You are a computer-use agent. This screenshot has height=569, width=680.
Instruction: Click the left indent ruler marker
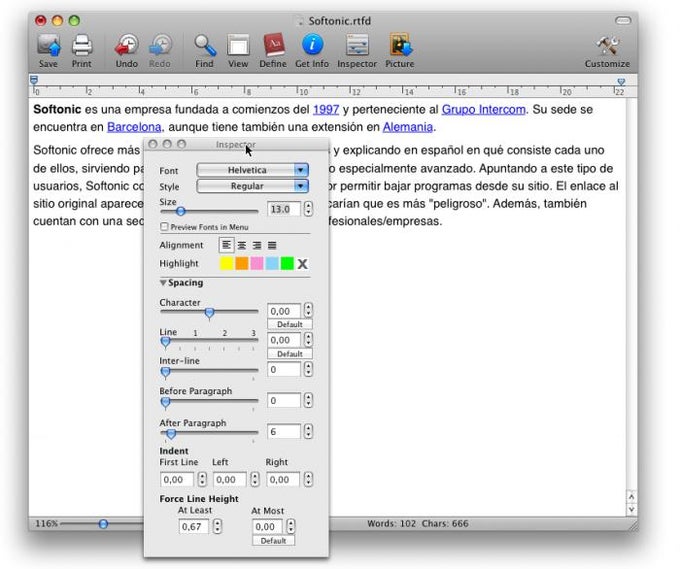tap(34, 80)
